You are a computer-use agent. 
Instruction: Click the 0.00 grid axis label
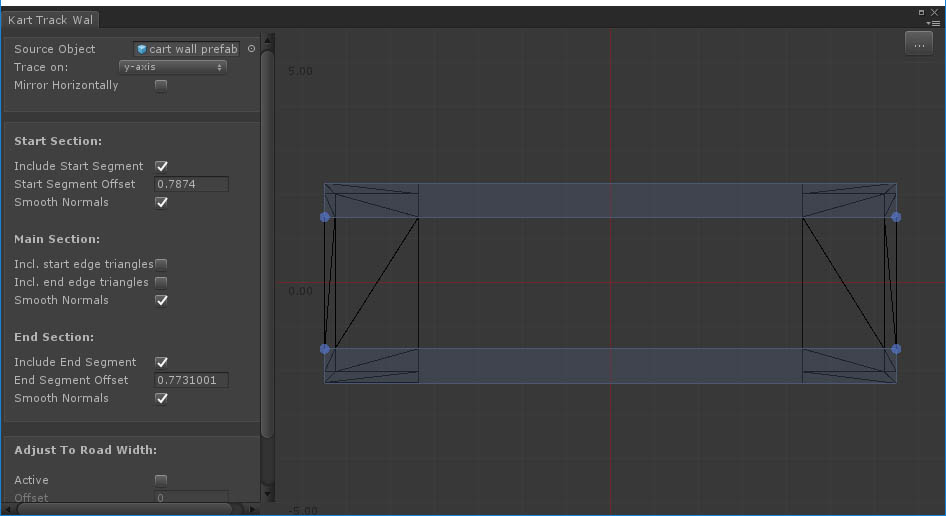point(300,291)
